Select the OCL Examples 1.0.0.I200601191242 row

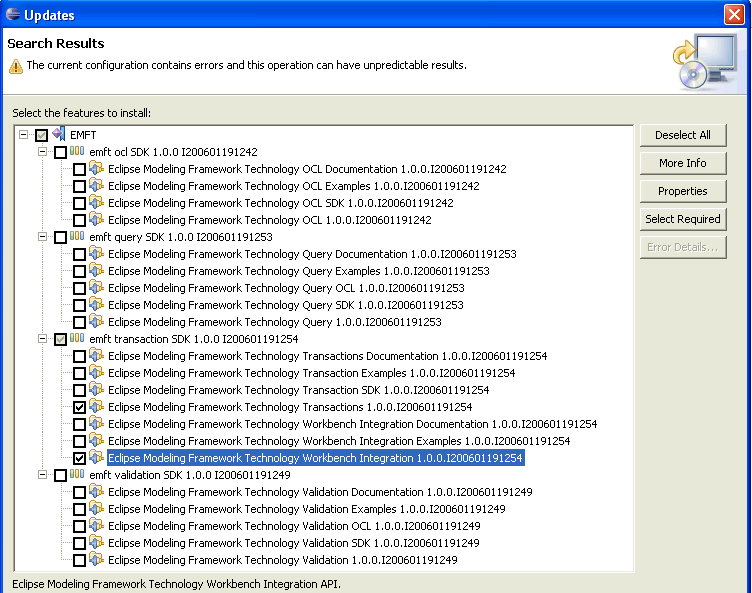(x=294, y=186)
